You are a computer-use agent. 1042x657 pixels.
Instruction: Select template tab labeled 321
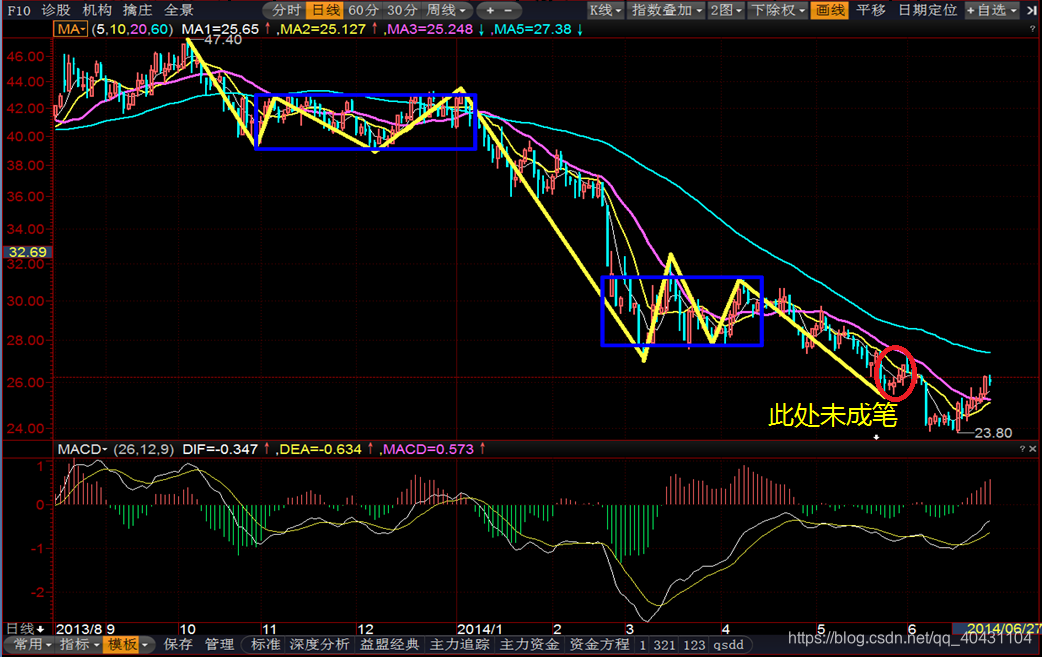pos(664,645)
